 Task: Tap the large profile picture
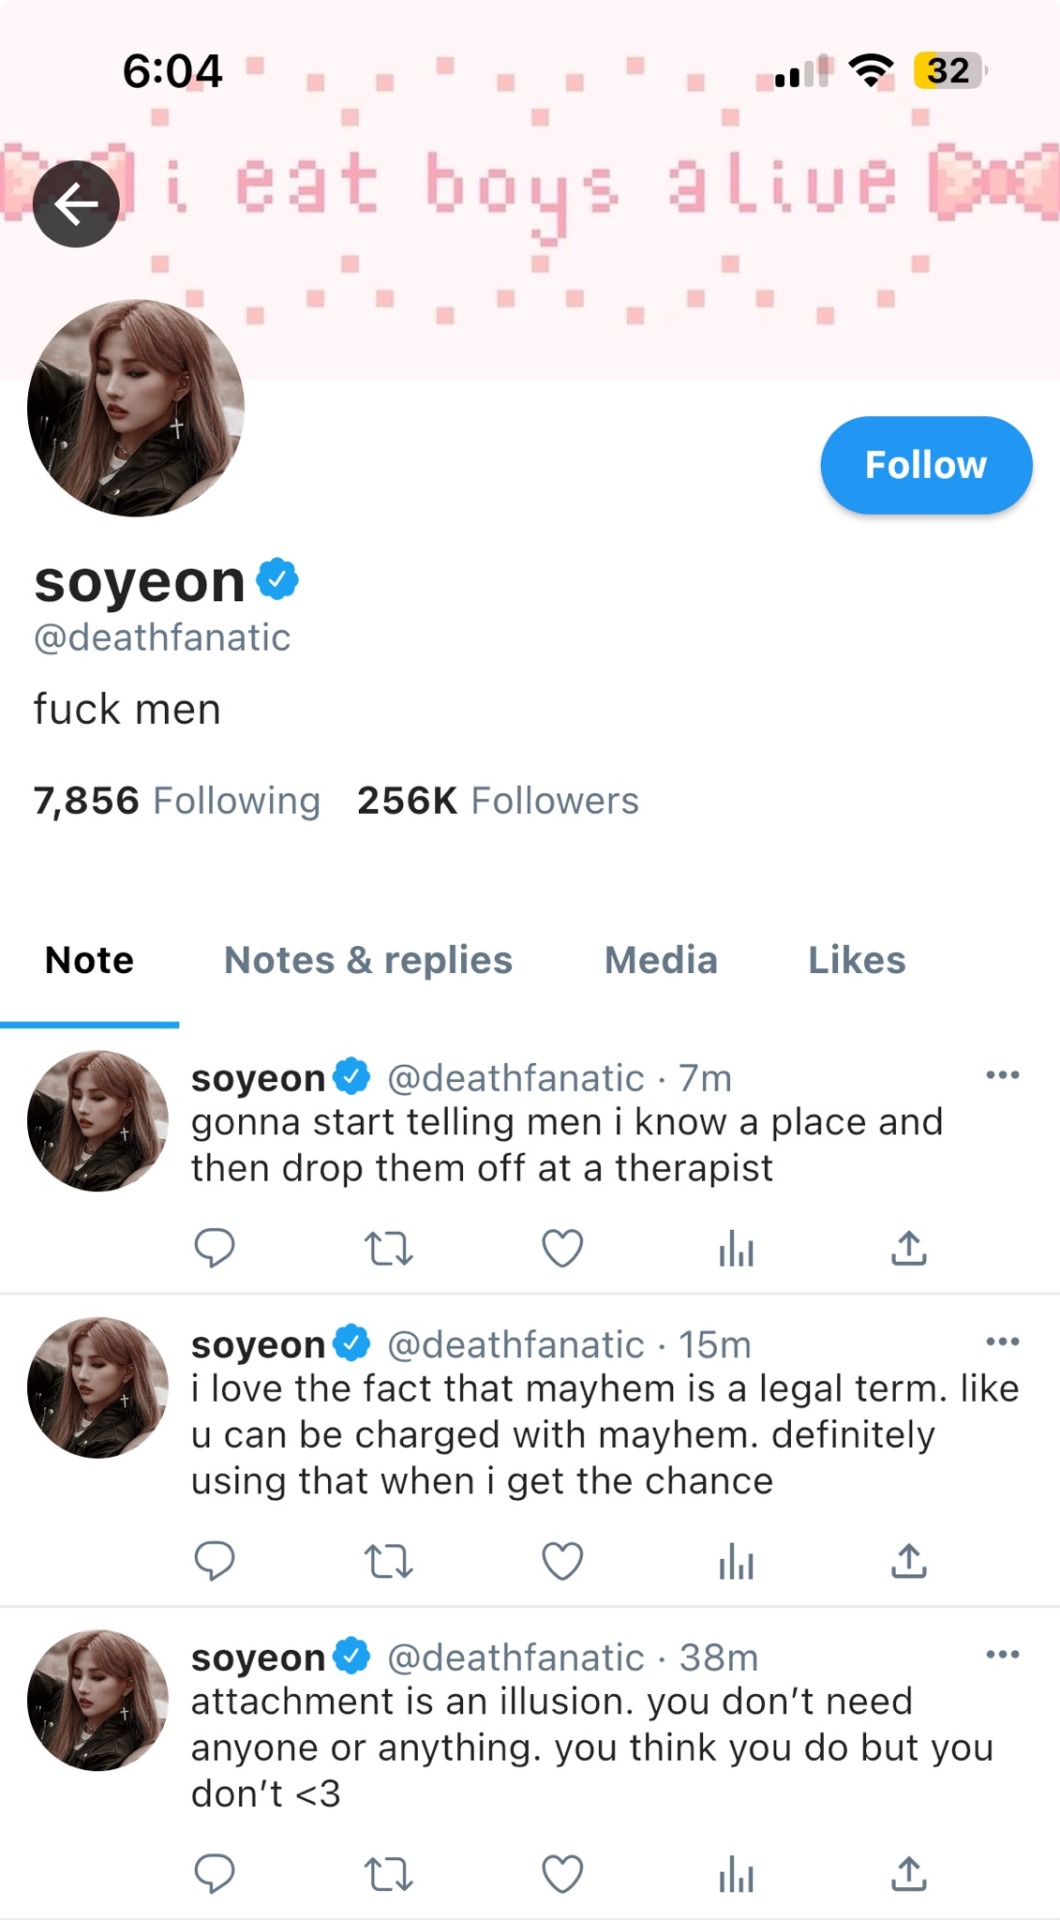click(136, 409)
